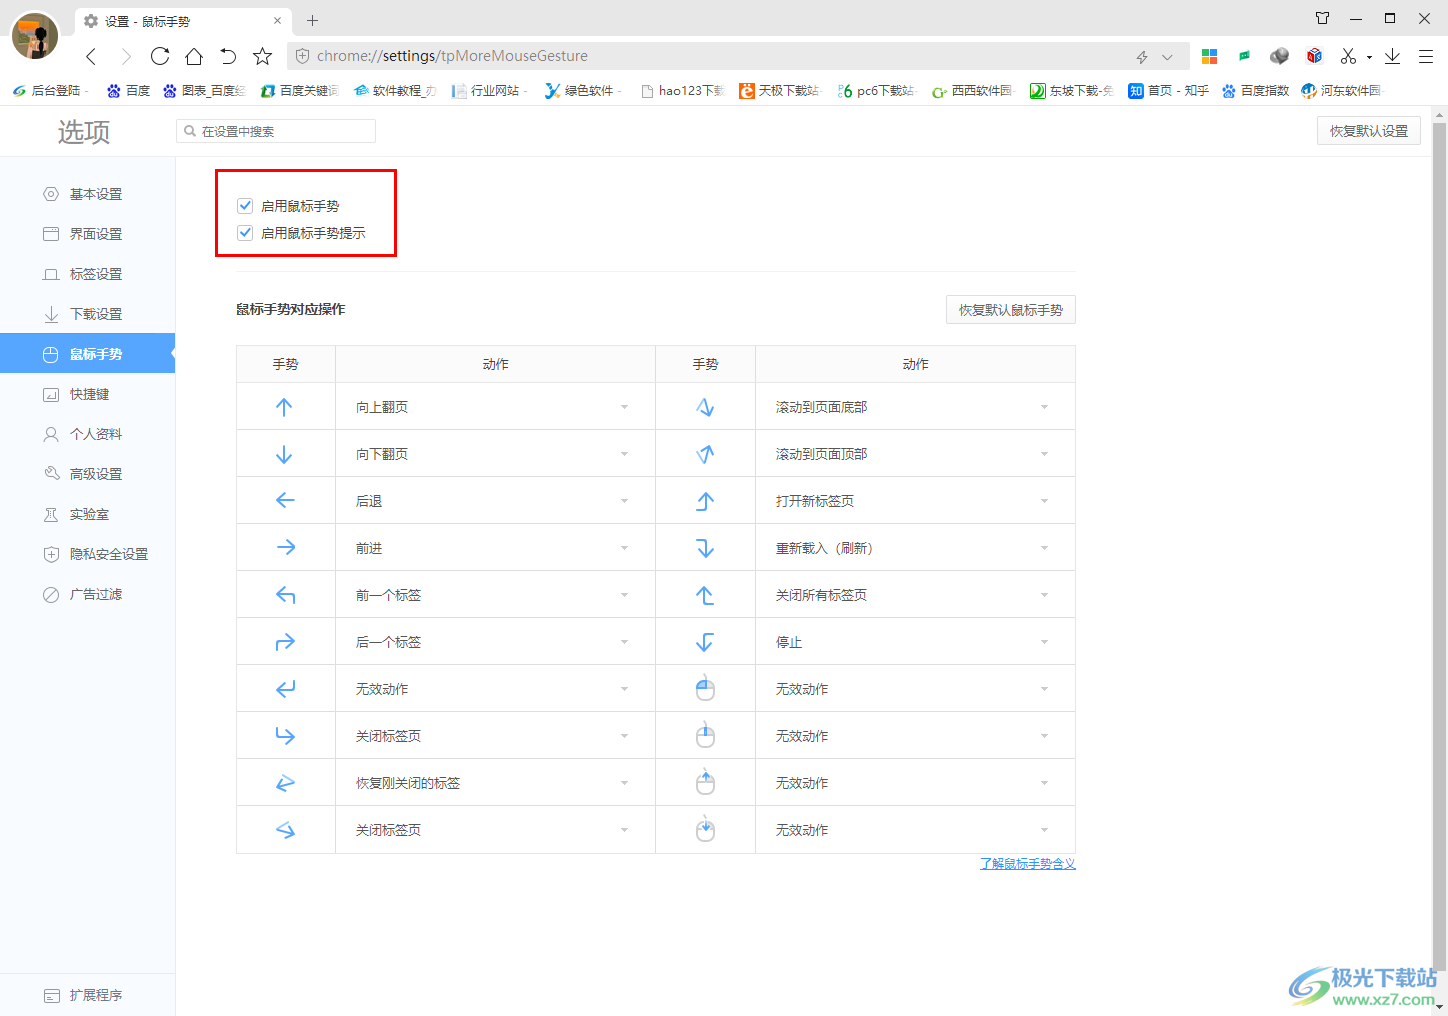
Task: Click the lightning speed mode icon
Action: (1142, 57)
